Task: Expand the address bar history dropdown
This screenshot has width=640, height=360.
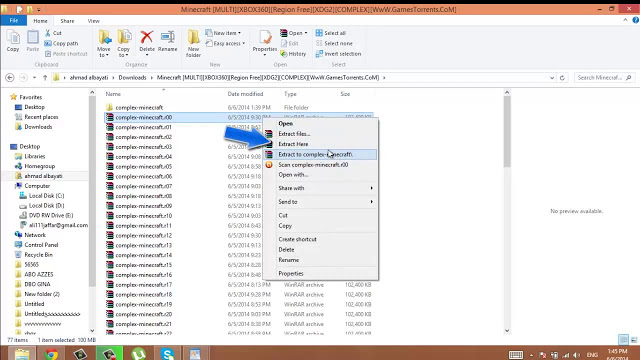Action: [x=552, y=78]
